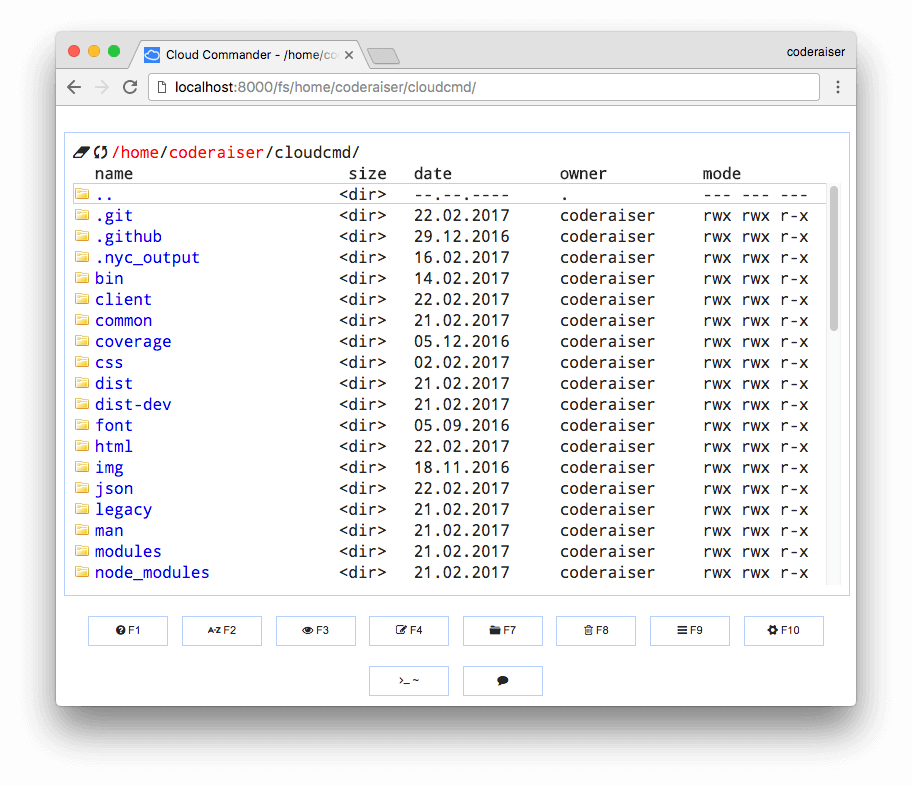Open the F3 view eye button
Screen dimensions: 912x786
click(315, 631)
